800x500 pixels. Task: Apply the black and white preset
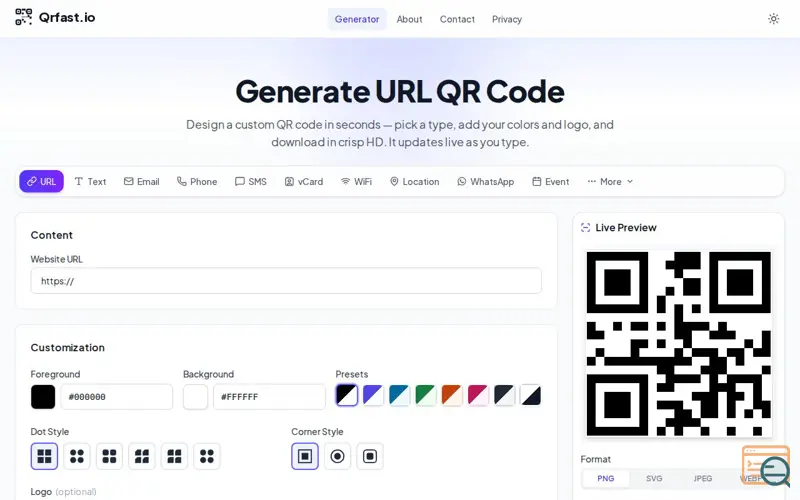(x=347, y=395)
